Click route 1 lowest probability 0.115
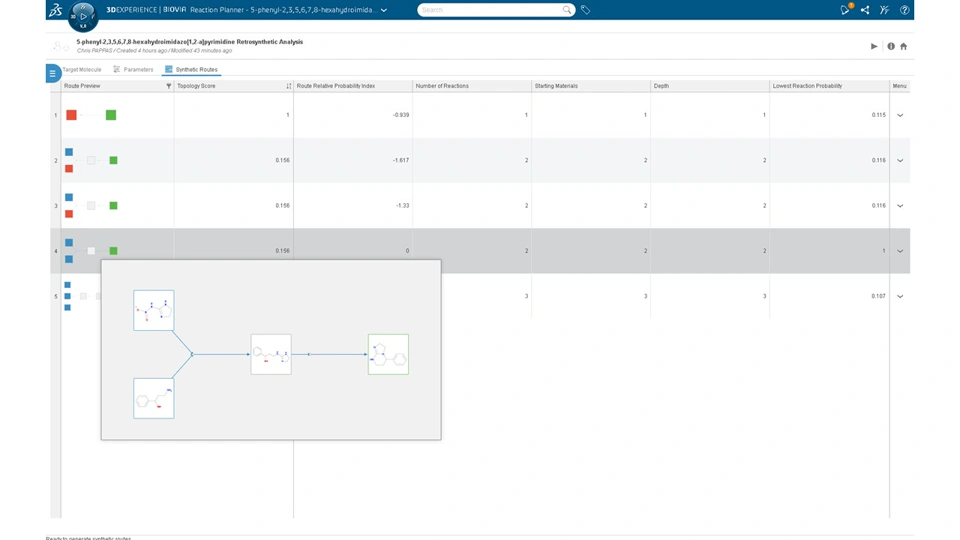 click(879, 115)
